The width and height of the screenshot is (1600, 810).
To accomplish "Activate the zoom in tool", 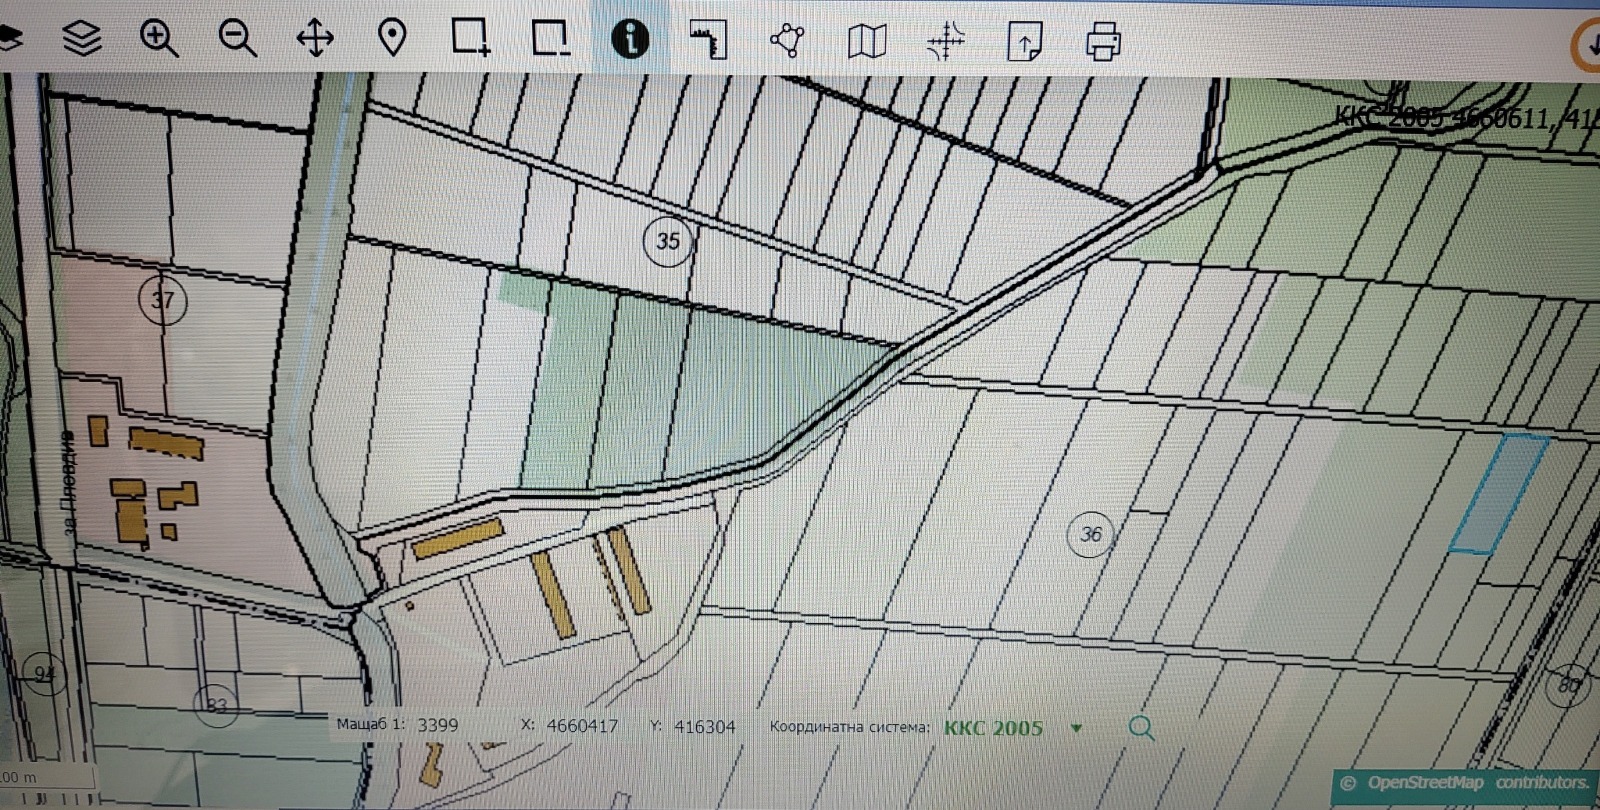I will pyautogui.click(x=159, y=39).
